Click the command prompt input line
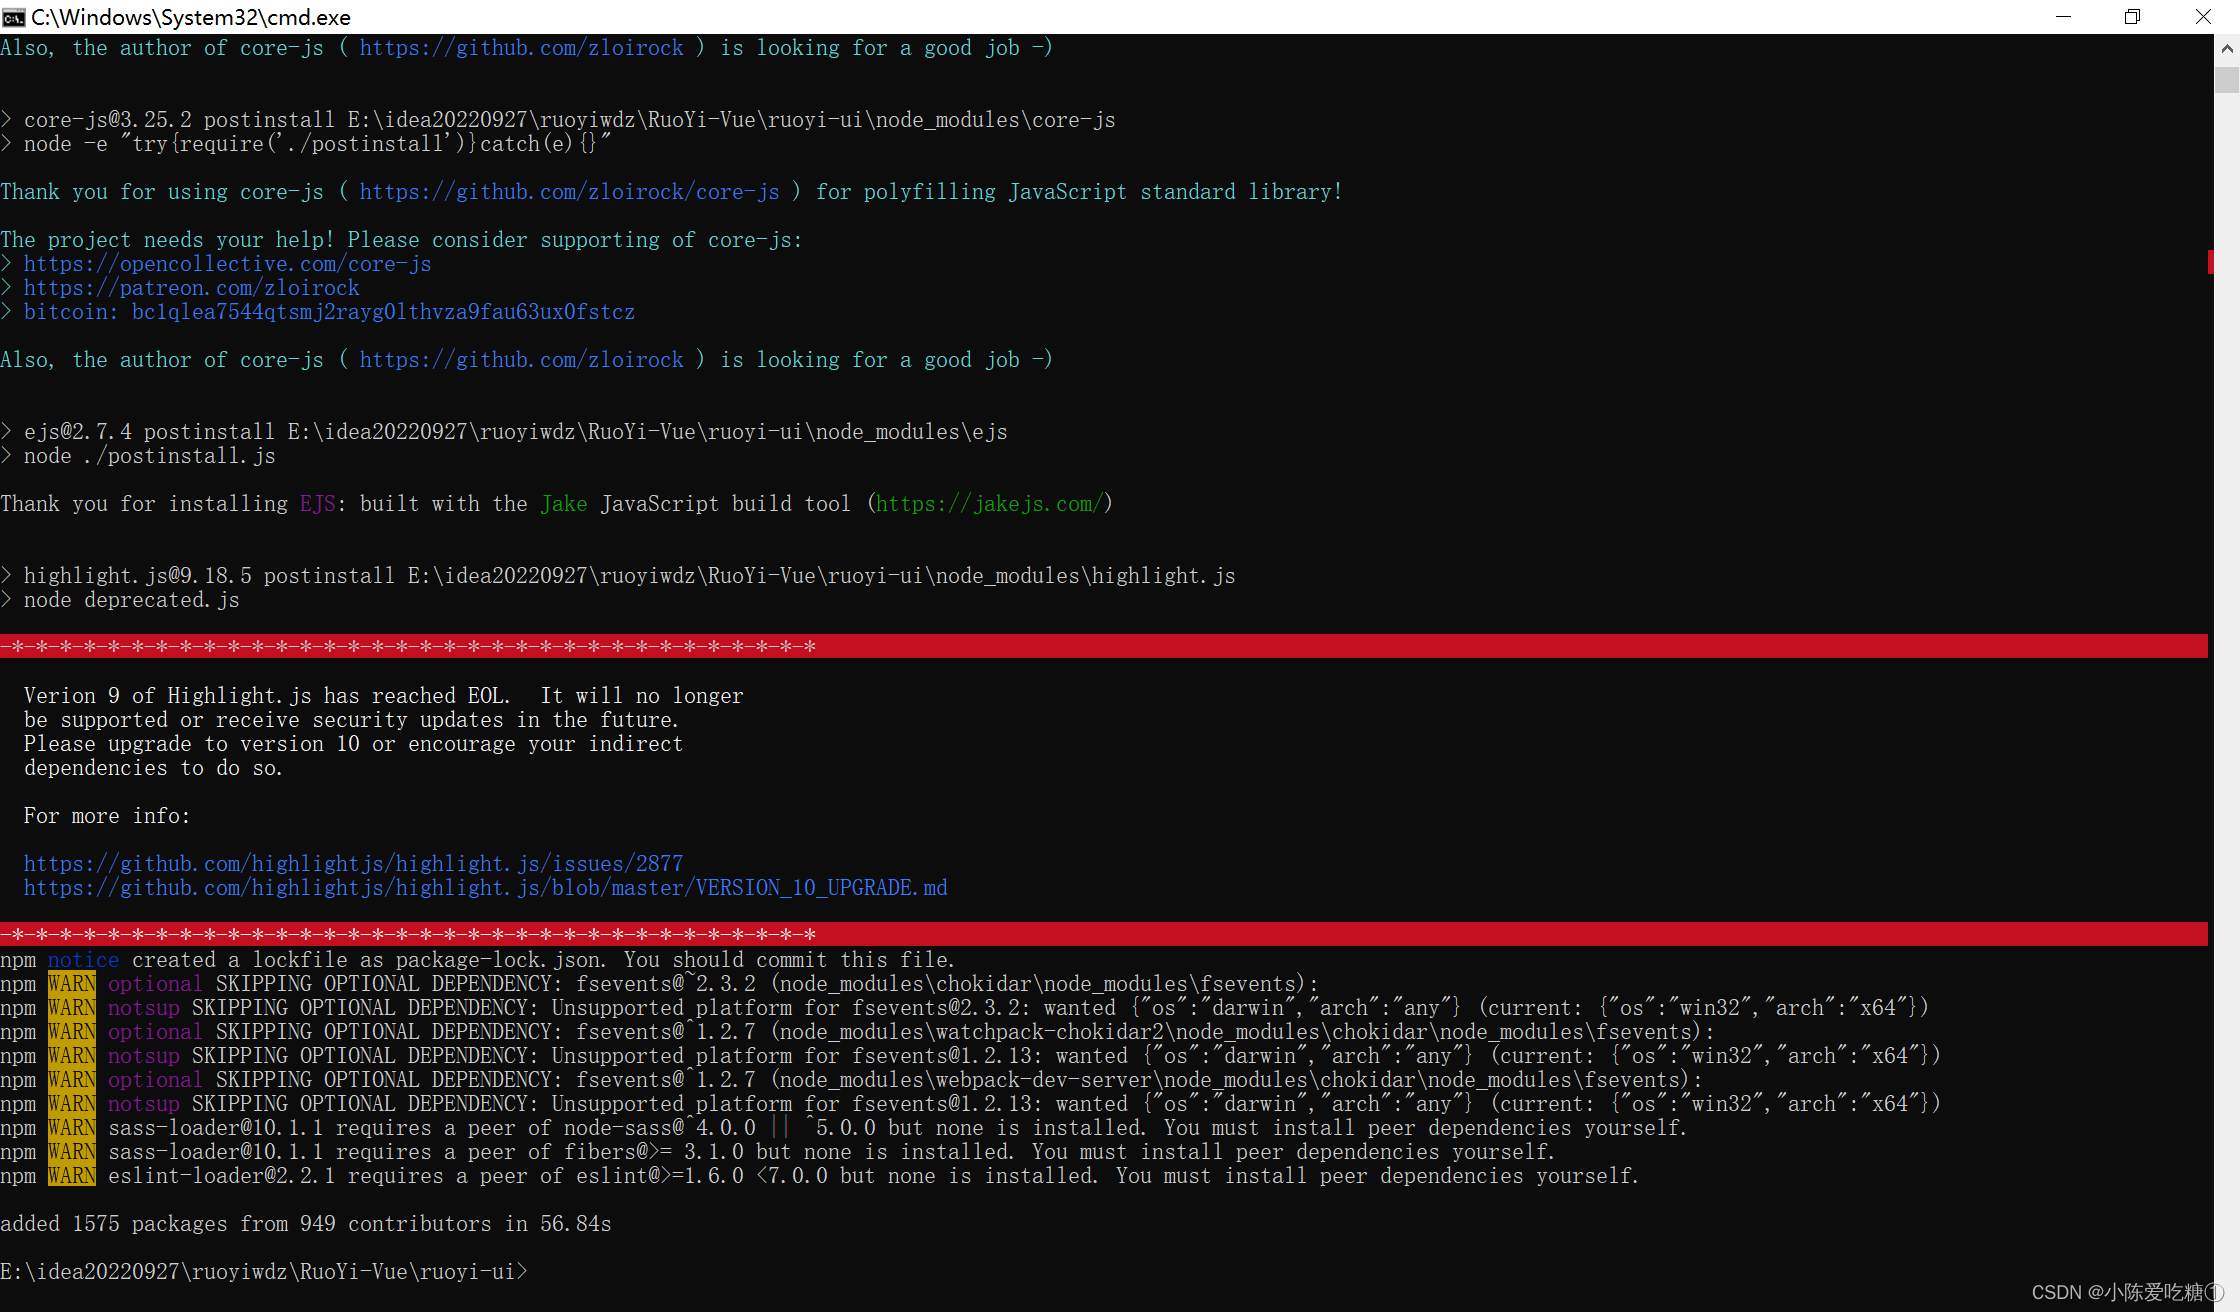This screenshot has height=1312, width=2240. click(x=263, y=1272)
